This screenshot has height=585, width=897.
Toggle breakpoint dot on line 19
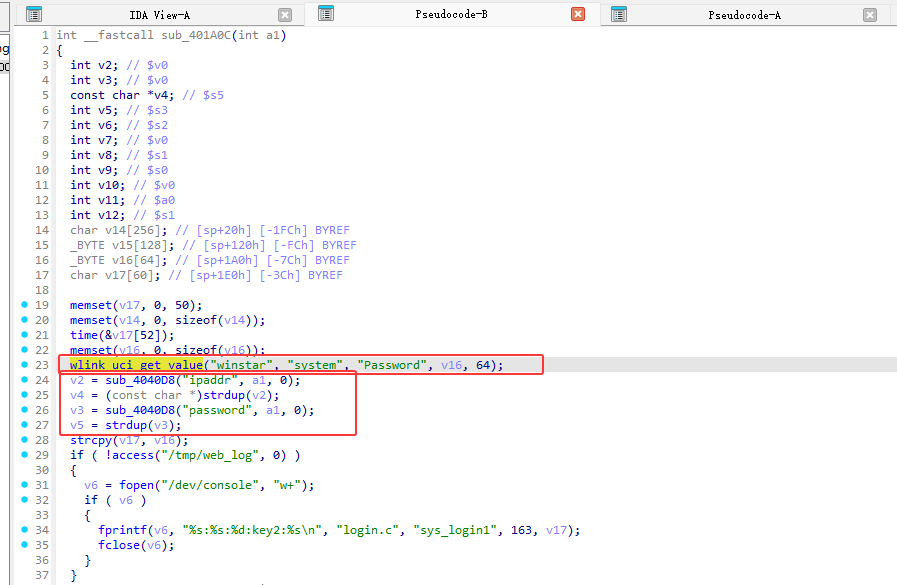[x=24, y=305]
